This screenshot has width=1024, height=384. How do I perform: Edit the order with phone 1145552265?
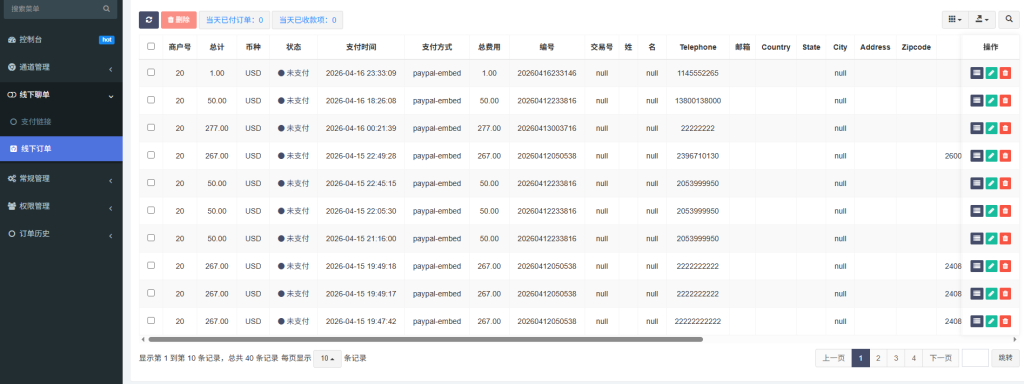tap(991, 73)
